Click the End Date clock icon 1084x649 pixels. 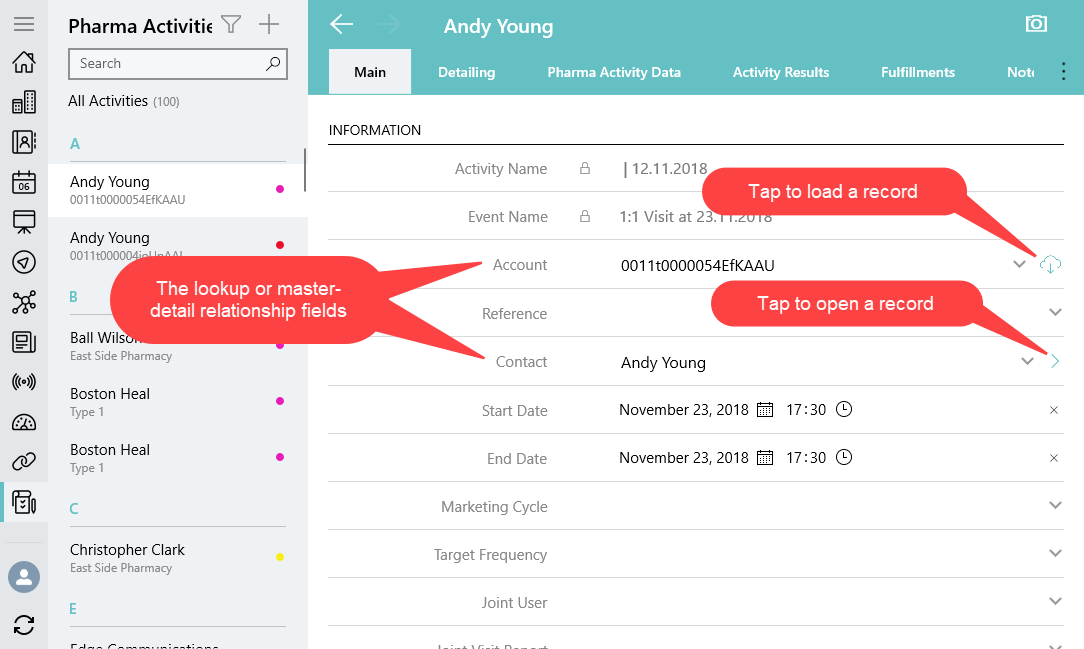coord(844,458)
